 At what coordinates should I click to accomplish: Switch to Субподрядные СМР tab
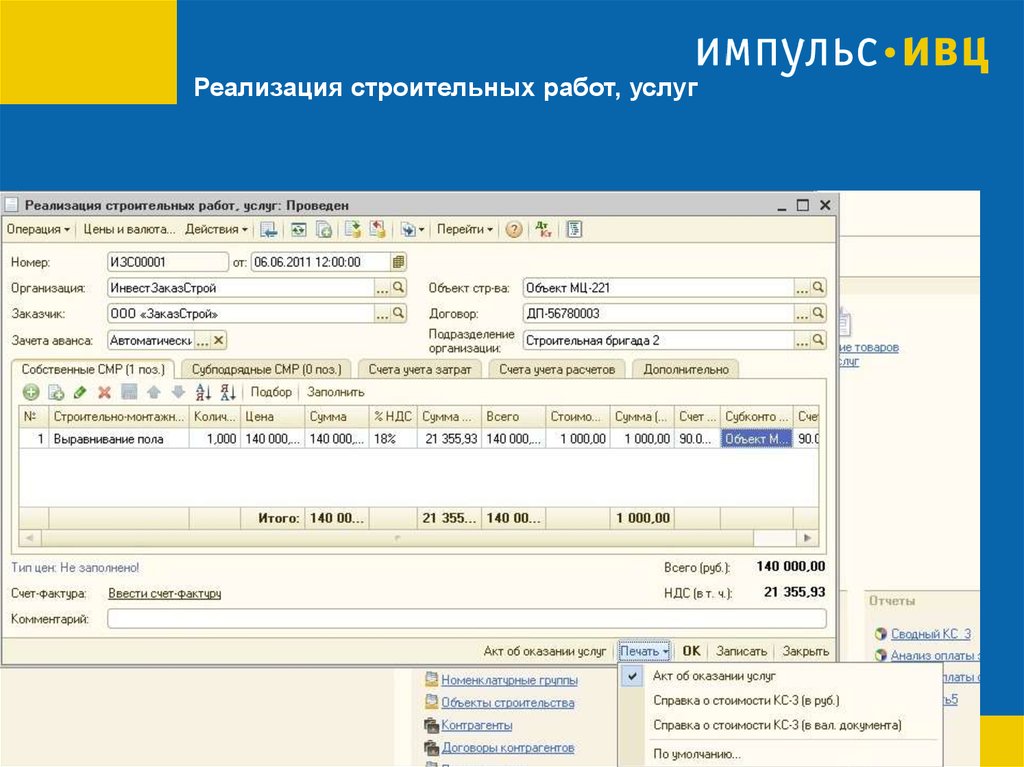[266, 370]
